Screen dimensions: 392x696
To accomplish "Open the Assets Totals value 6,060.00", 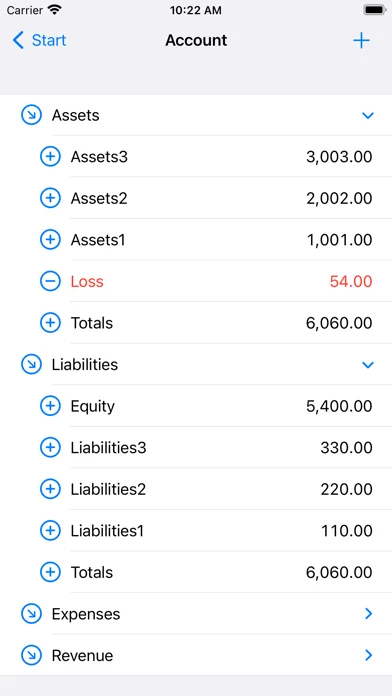I will pyautogui.click(x=339, y=323).
